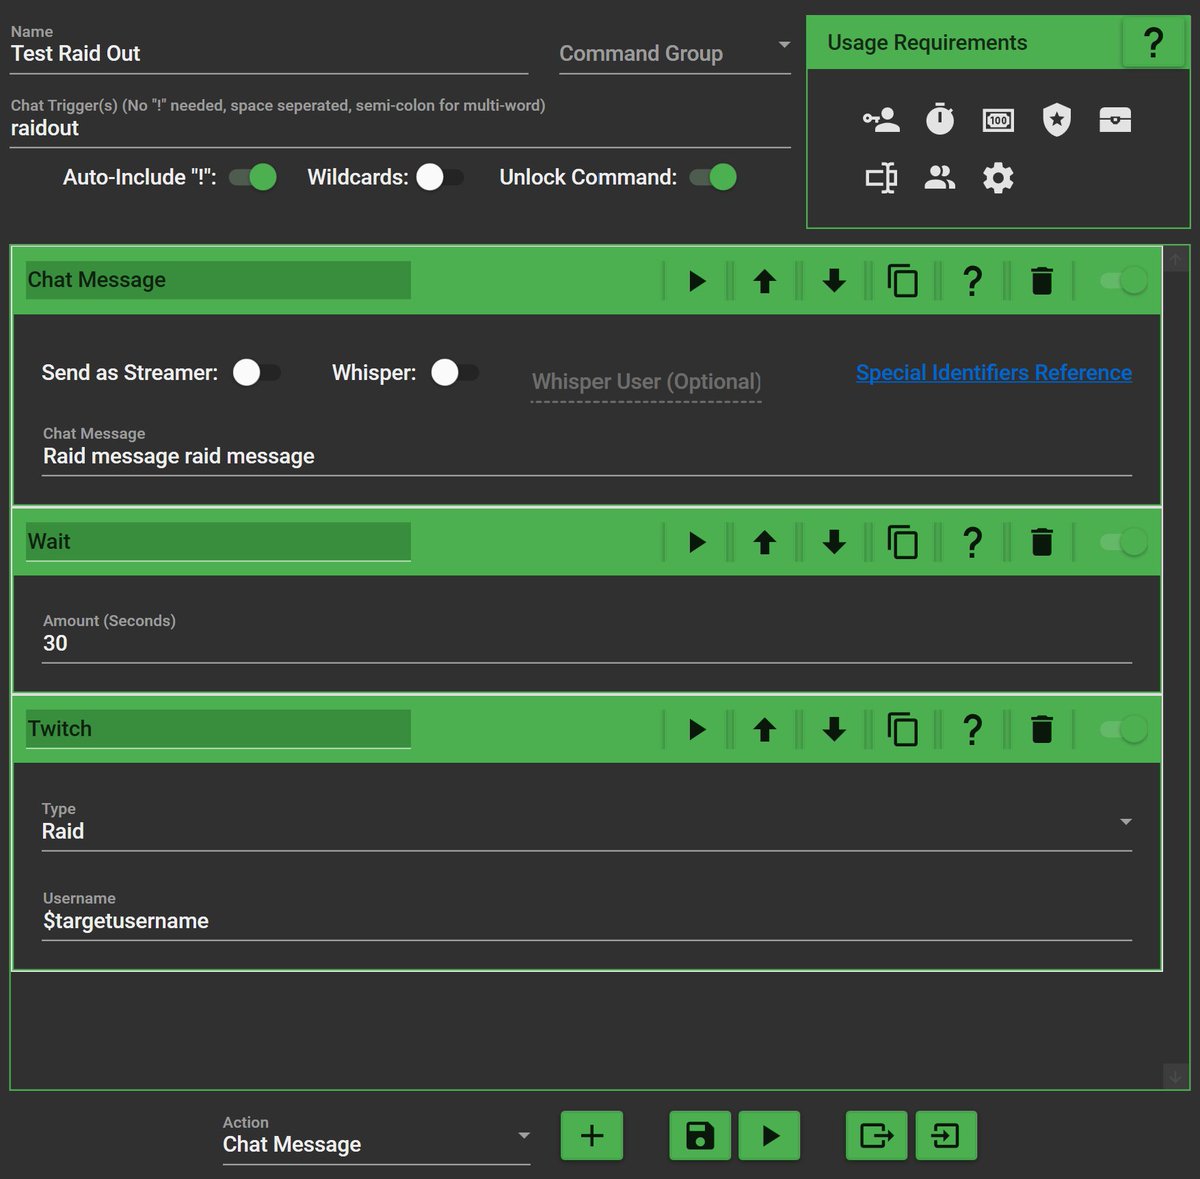Toggle Auto-Include "!" switch
The height and width of the screenshot is (1179, 1200).
(x=253, y=177)
